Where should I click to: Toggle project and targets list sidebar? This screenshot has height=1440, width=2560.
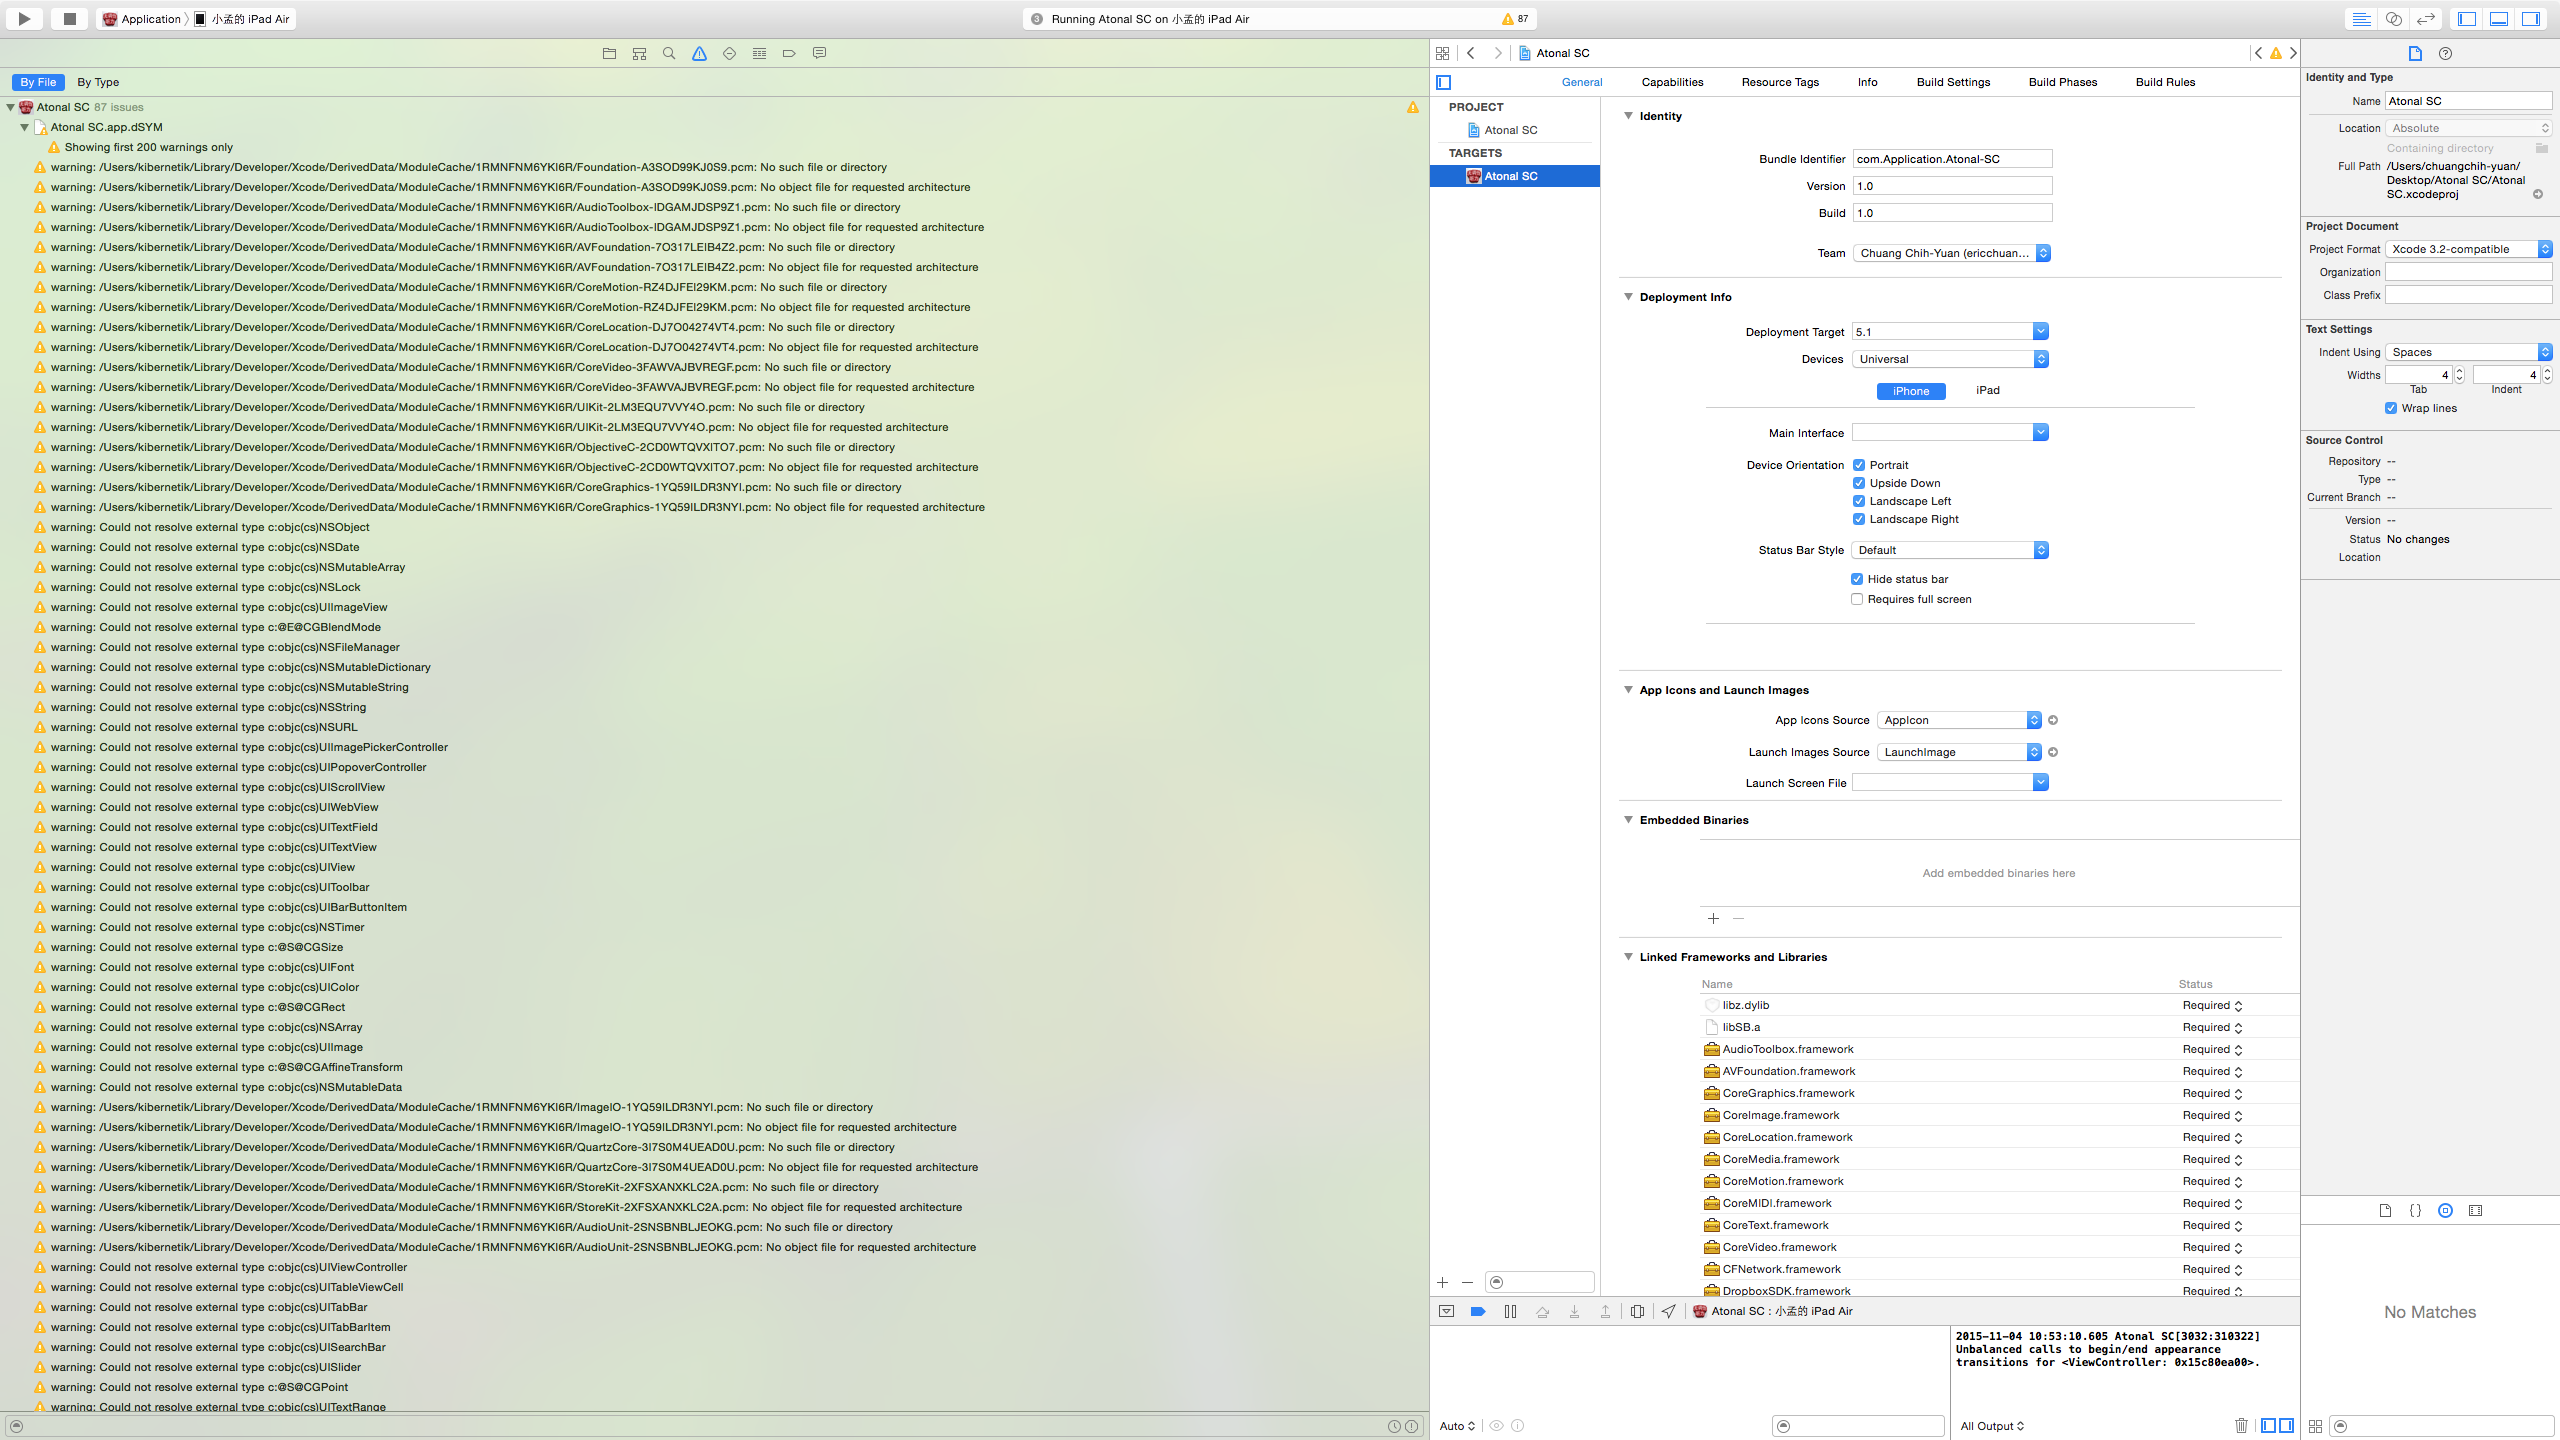[x=1443, y=82]
